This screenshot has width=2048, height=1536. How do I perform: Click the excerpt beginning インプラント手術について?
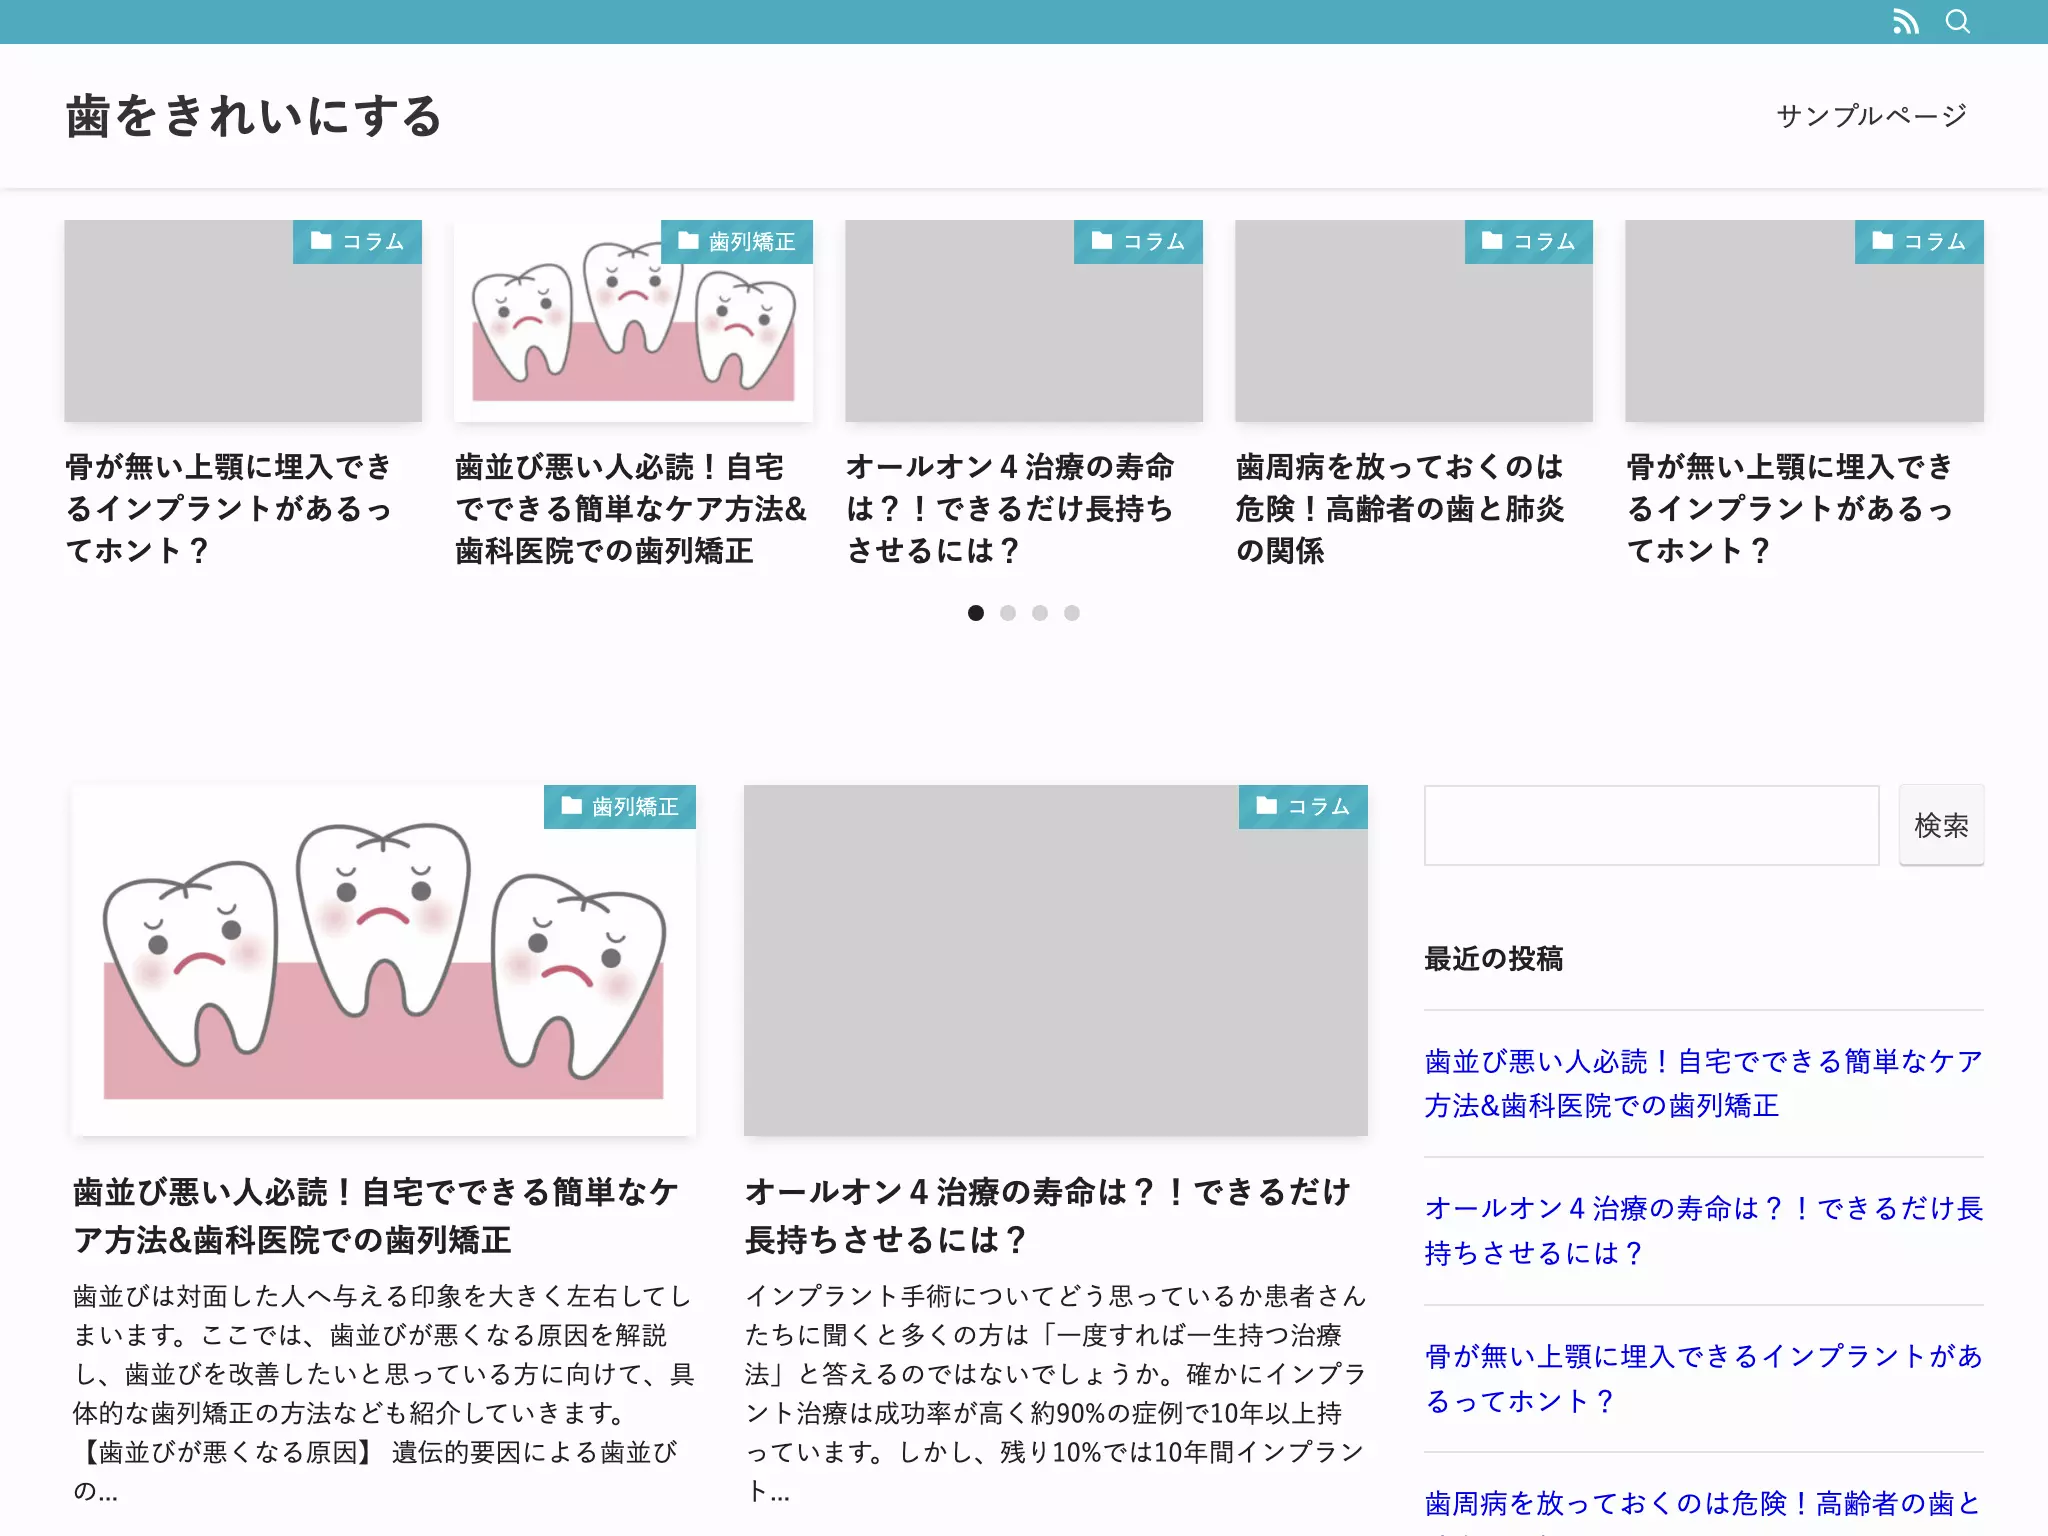(x=1056, y=1394)
